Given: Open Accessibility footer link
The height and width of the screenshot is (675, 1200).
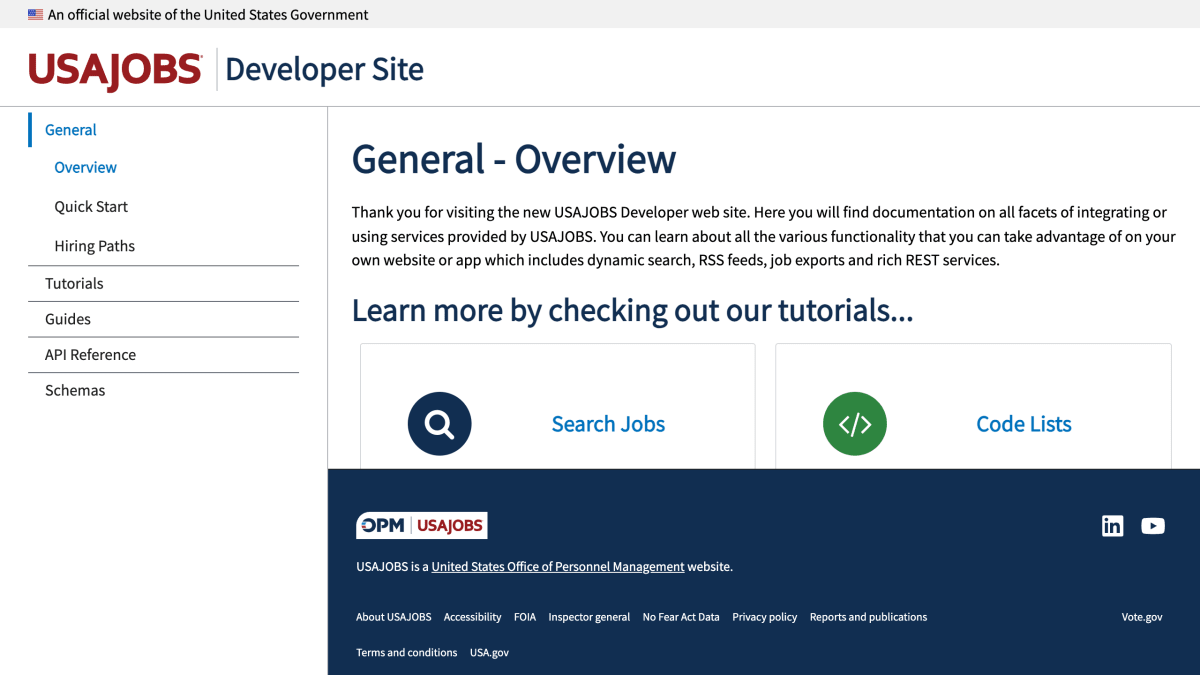Looking at the screenshot, I should tap(472, 617).
